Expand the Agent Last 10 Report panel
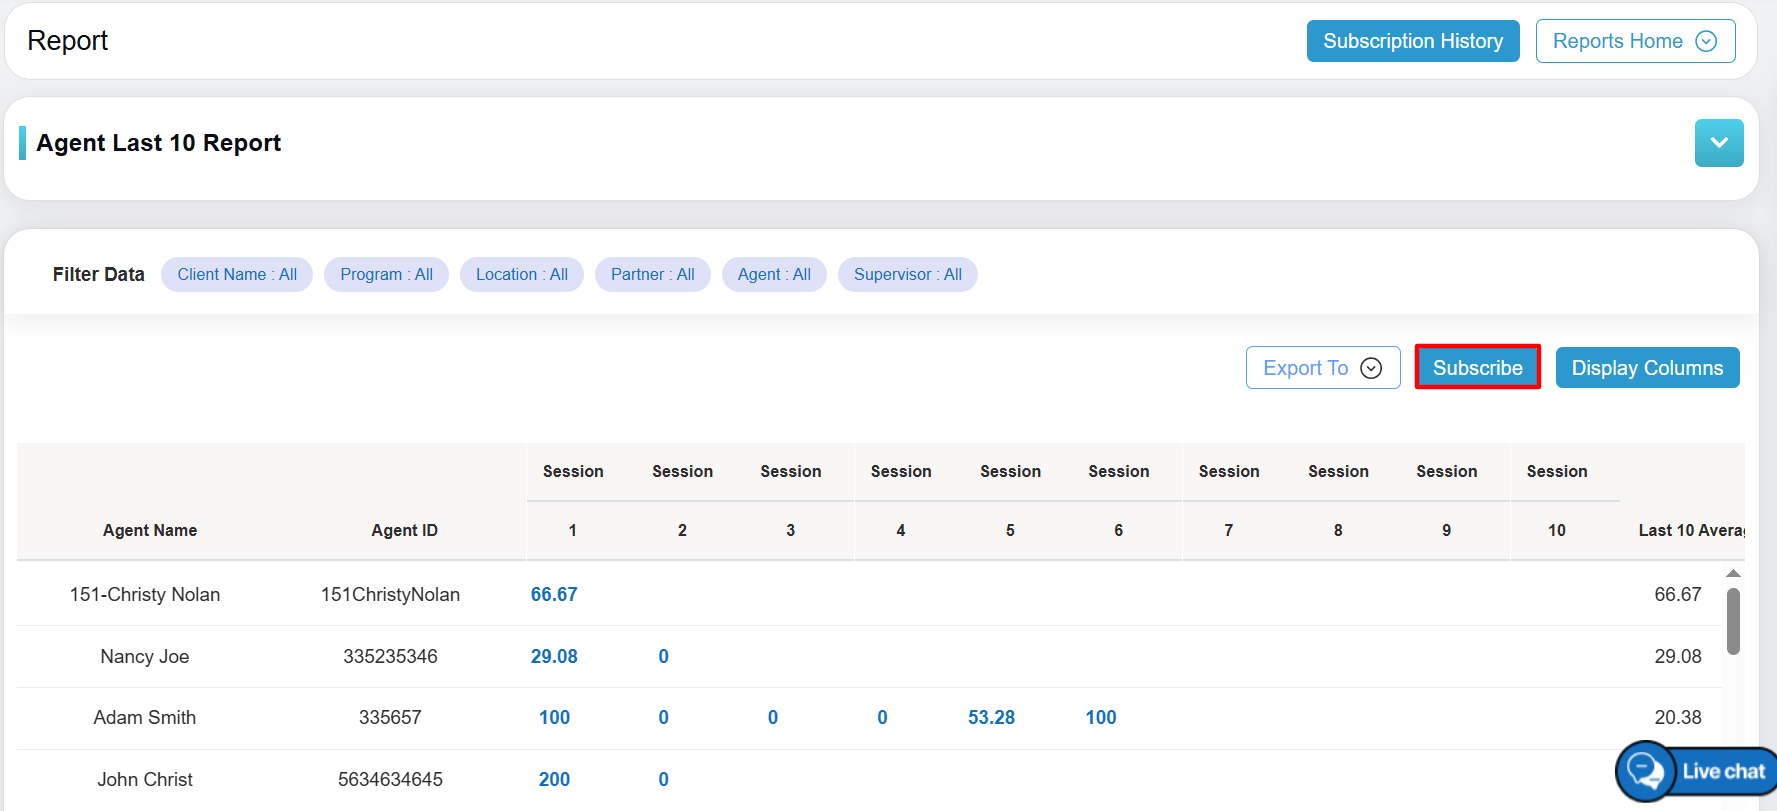 tap(1718, 143)
